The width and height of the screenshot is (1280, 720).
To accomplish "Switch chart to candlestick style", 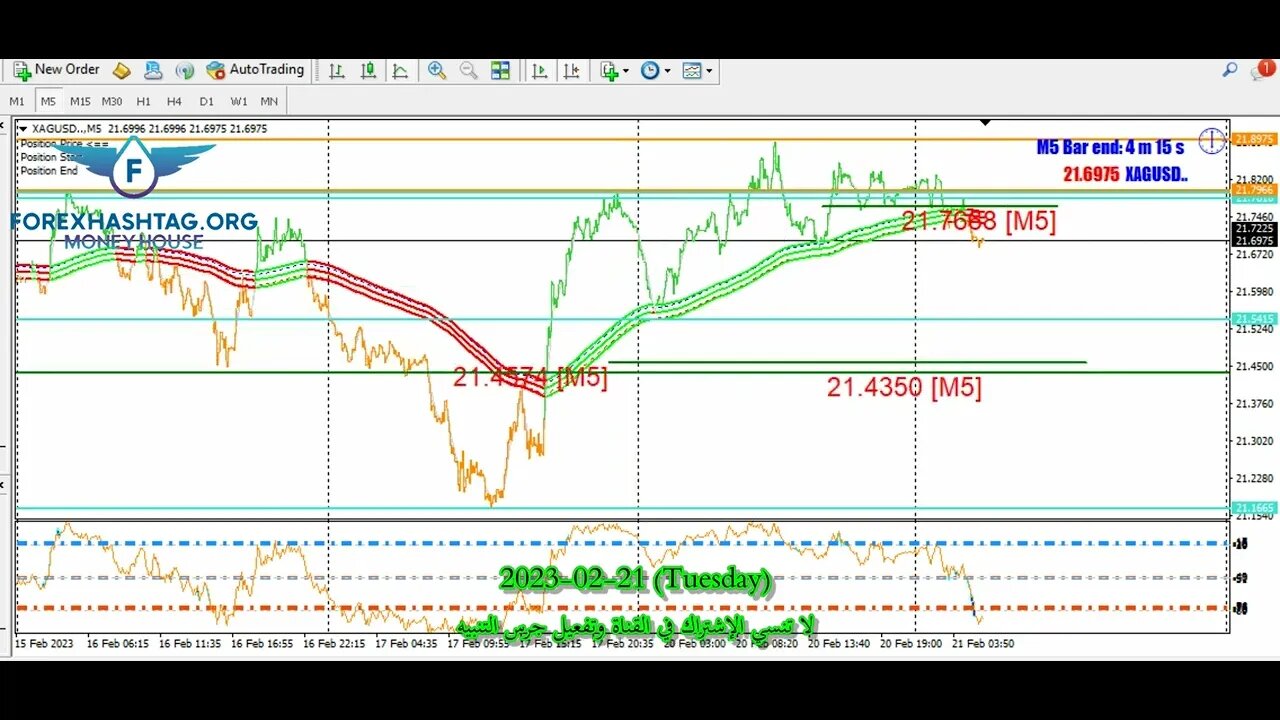I will 369,70.
